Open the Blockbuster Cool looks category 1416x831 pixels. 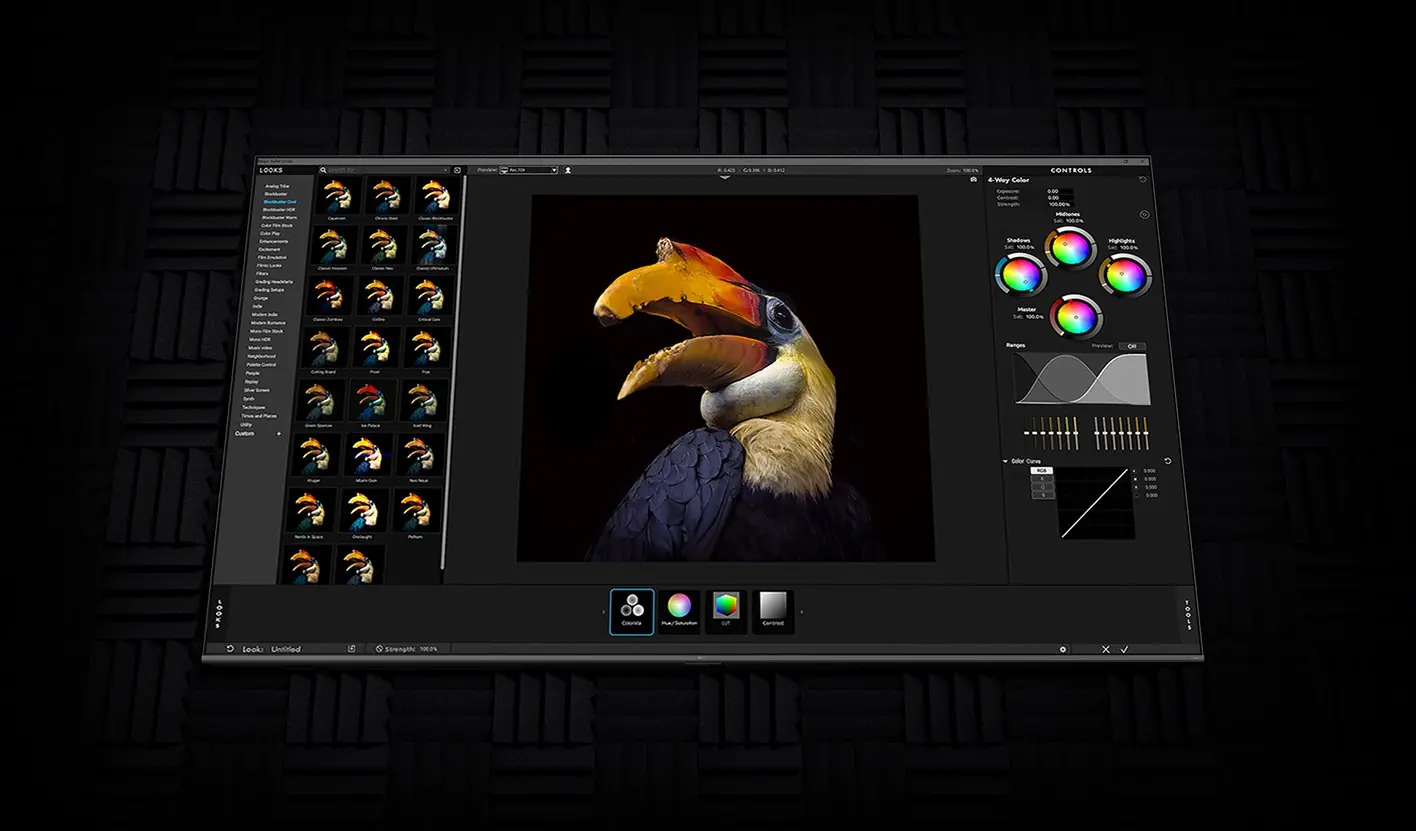[279, 201]
